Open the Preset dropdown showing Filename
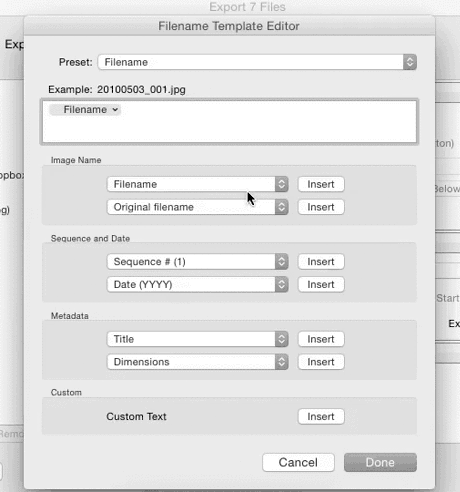Viewport: 460px width, 492px height. [257, 62]
